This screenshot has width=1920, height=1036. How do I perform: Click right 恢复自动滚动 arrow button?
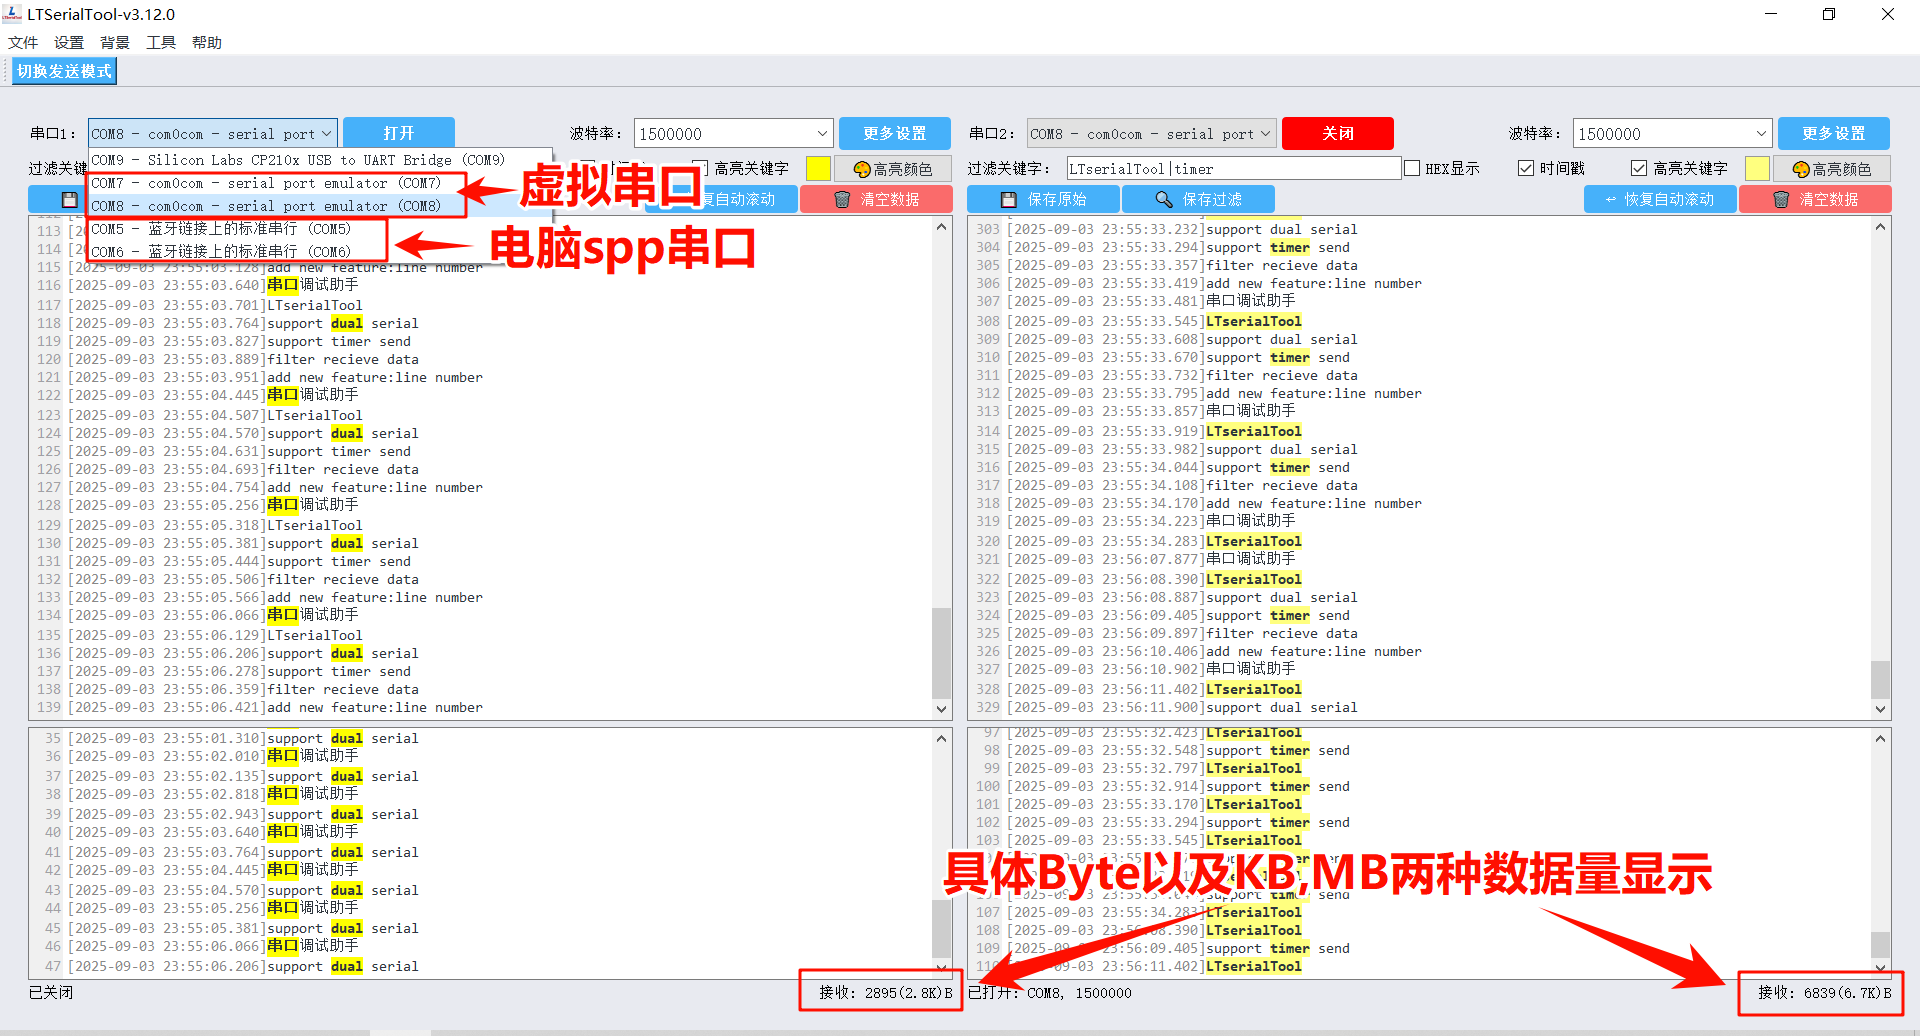pos(1659,199)
